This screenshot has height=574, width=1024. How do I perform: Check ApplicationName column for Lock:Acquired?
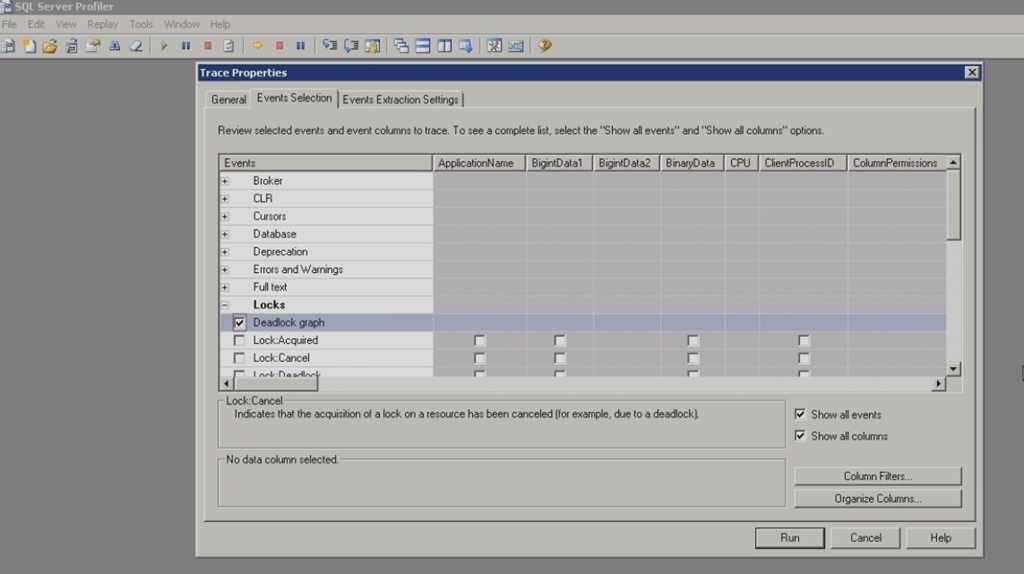tap(479, 340)
